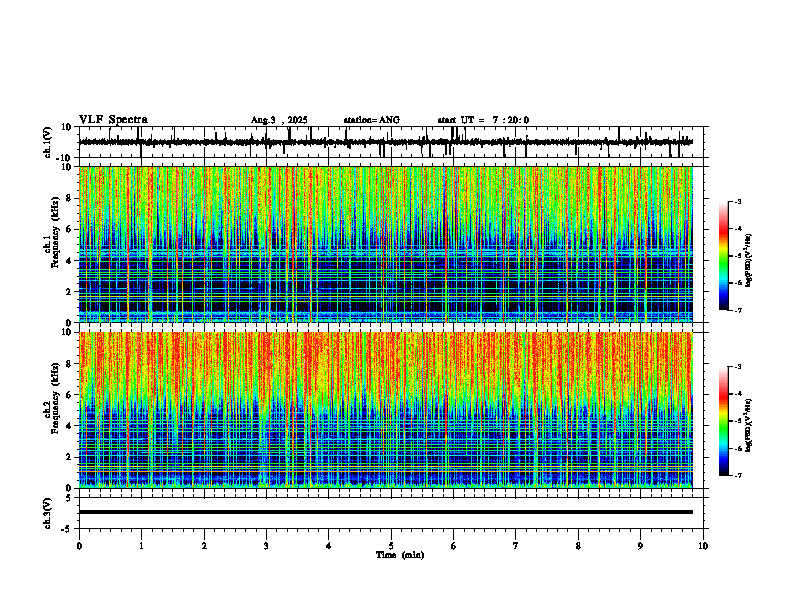792x612 pixels.
Task: Click the time-axis tick label "7"
Action: click(x=516, y=546)
